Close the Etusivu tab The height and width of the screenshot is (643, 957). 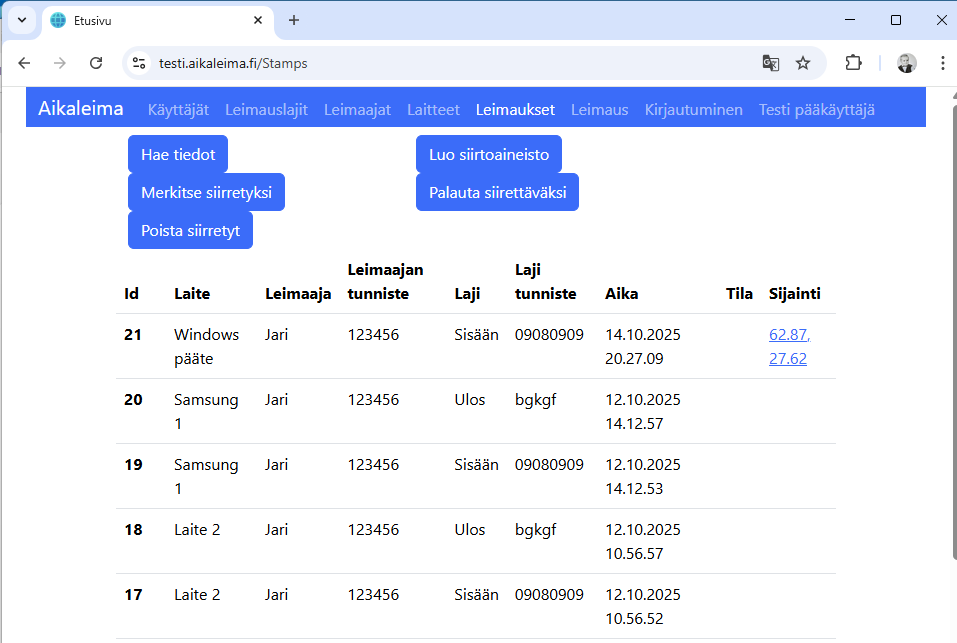pyautogui.click(x=258, y=20)
